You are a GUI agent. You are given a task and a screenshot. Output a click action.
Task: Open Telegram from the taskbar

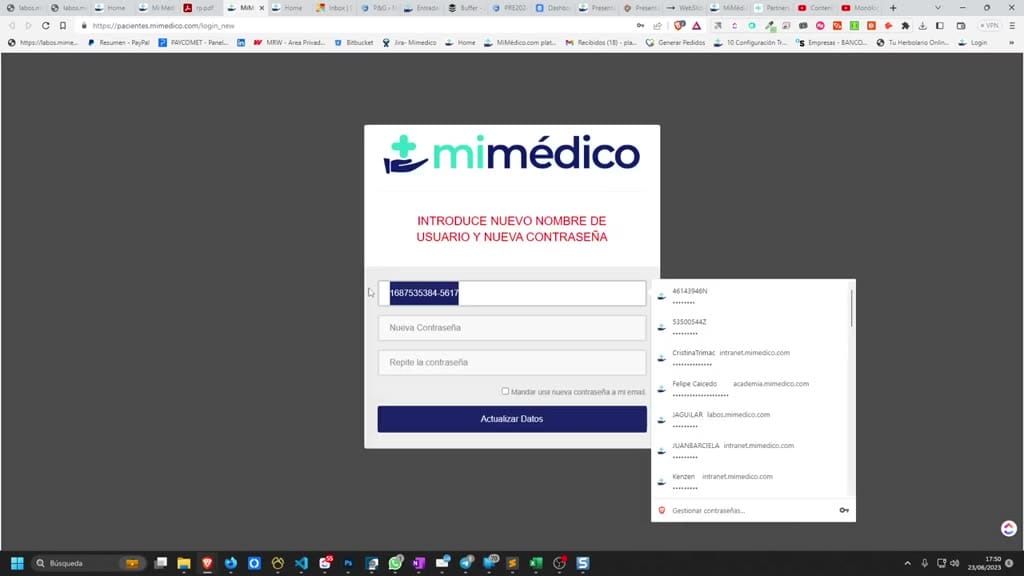pos(466,563)
